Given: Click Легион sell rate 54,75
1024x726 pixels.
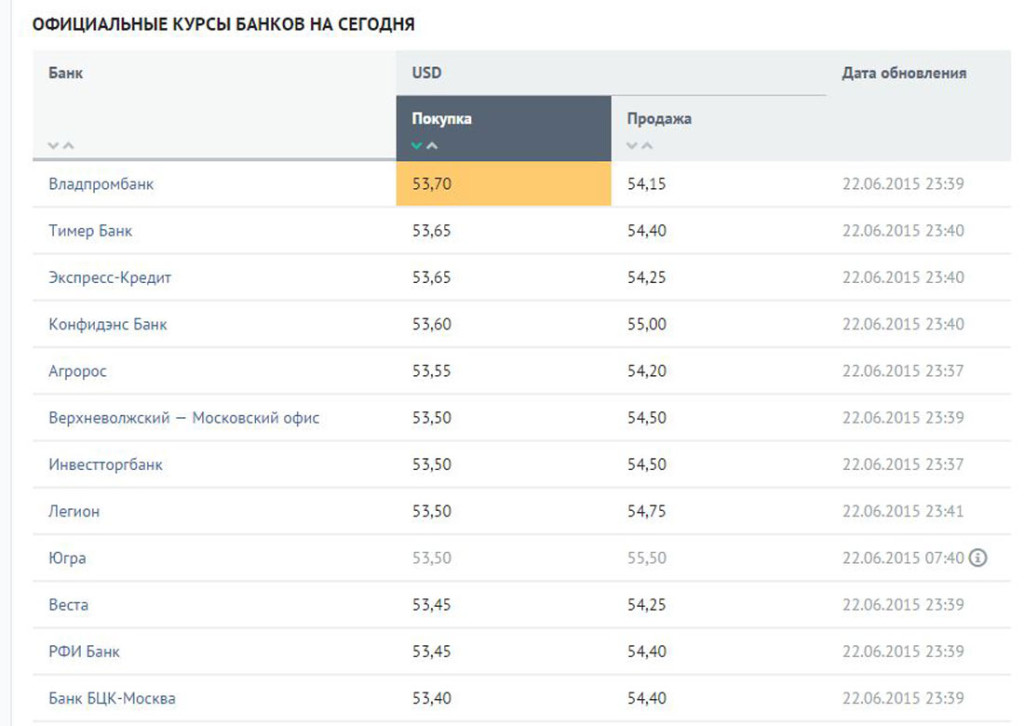Looking at the screenshot, I should [x=647, y=511].
